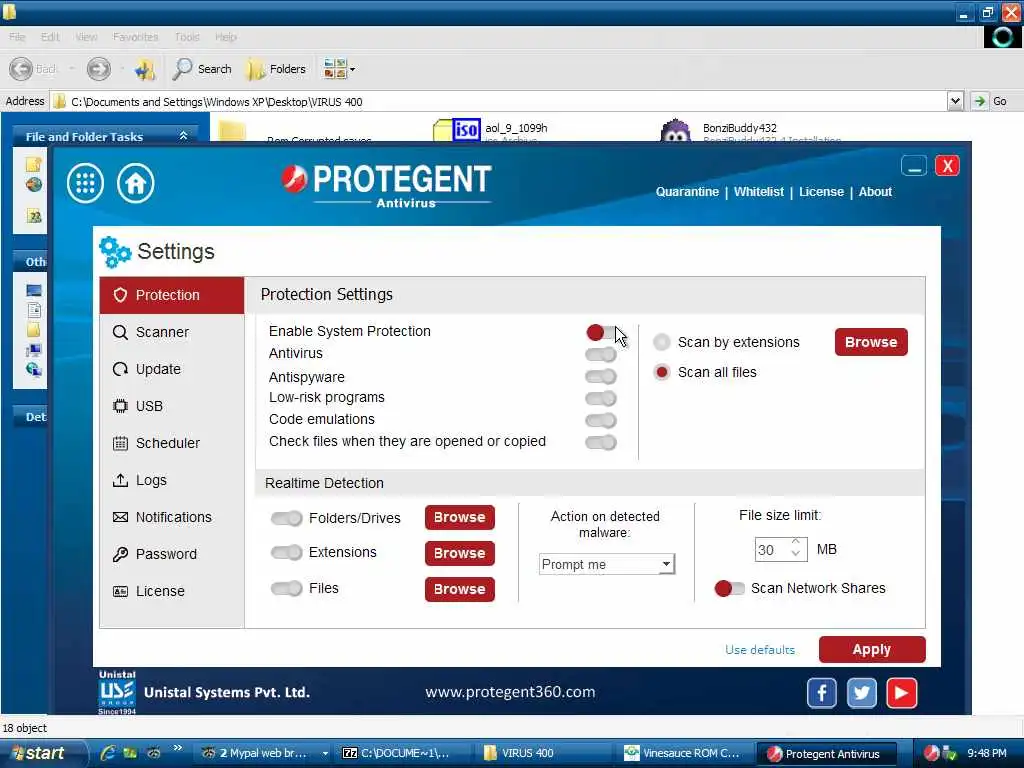Go to the Protegent home screen icon
1024x768 pixels.
click(x=136, y=184)
